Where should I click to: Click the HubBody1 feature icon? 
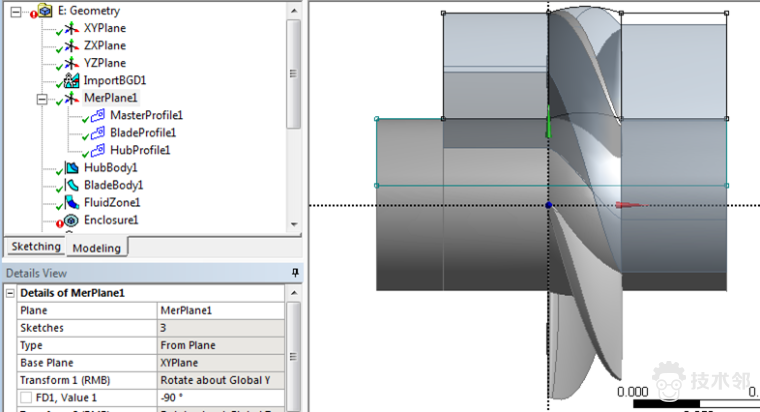tap(72, 168)
